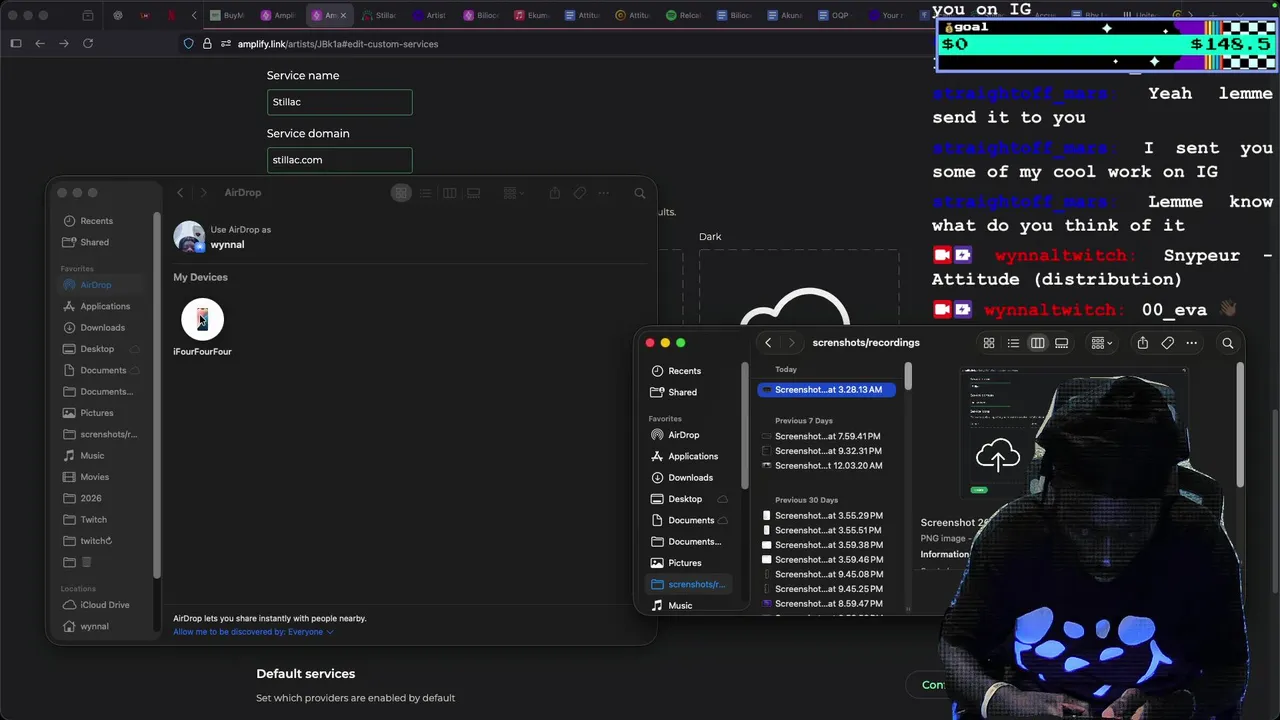Click search magnifier in screnshots/recordings window
The height and width of the screenshot is (720, 1280).
1228,343
